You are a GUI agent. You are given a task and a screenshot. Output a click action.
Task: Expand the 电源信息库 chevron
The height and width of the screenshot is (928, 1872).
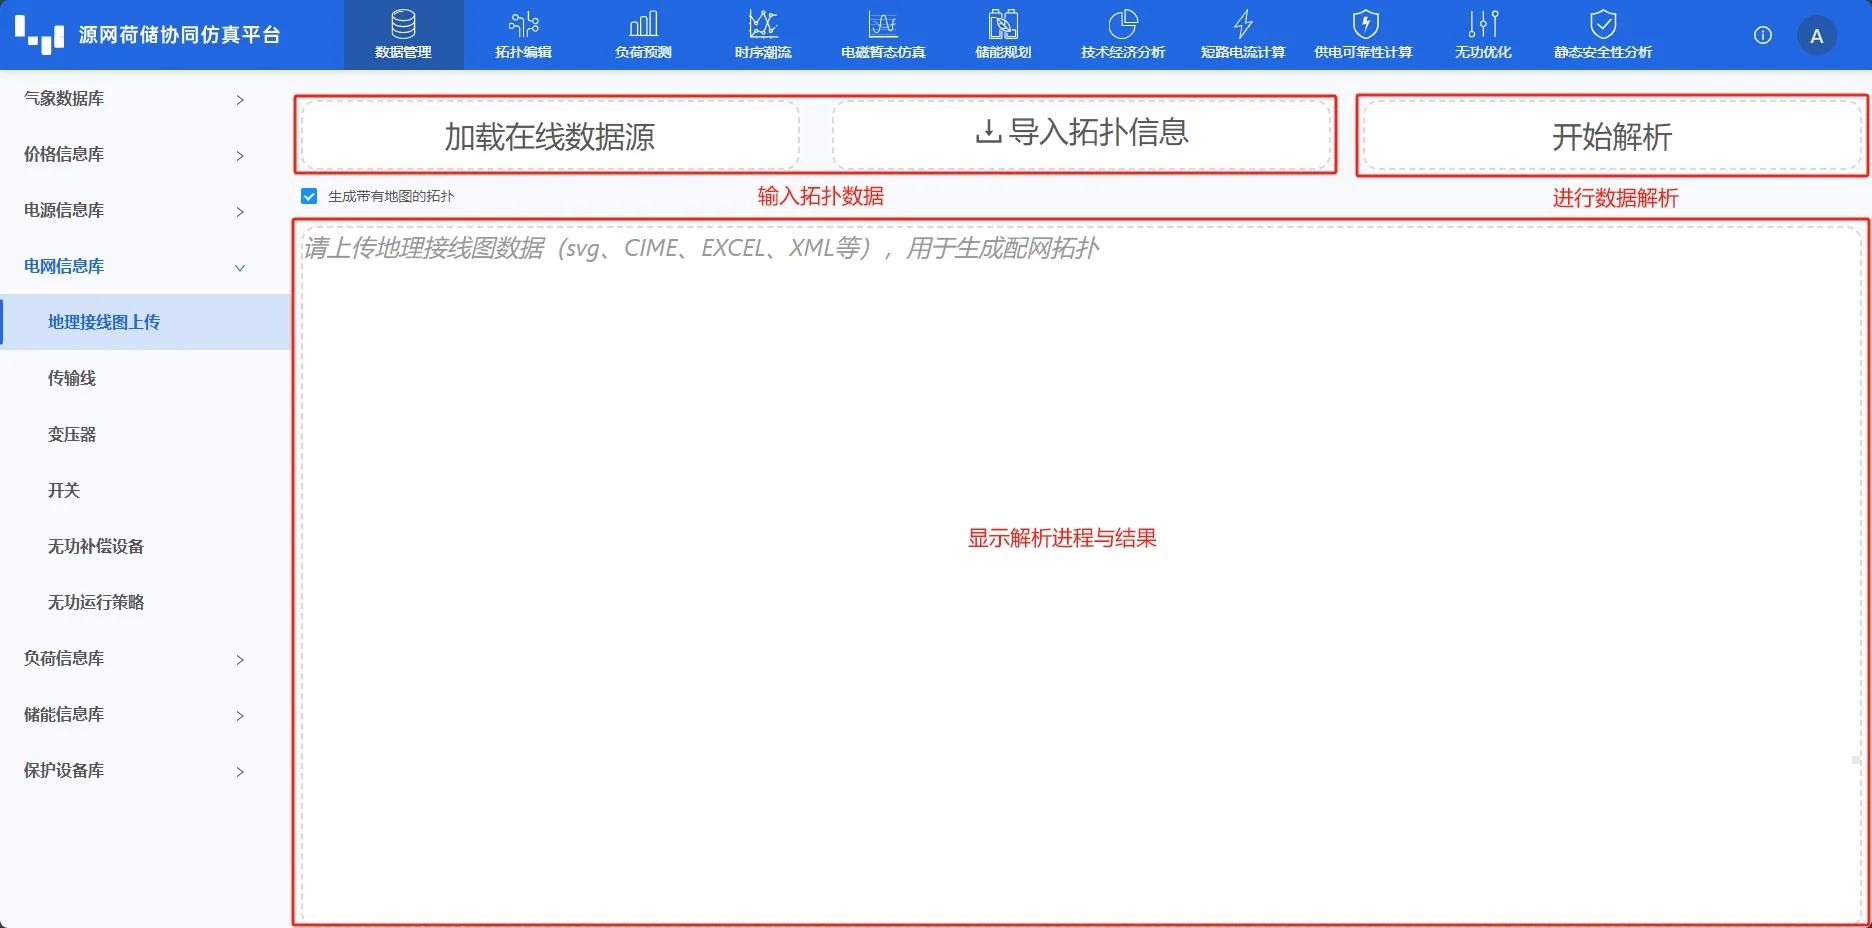[240, 211]
